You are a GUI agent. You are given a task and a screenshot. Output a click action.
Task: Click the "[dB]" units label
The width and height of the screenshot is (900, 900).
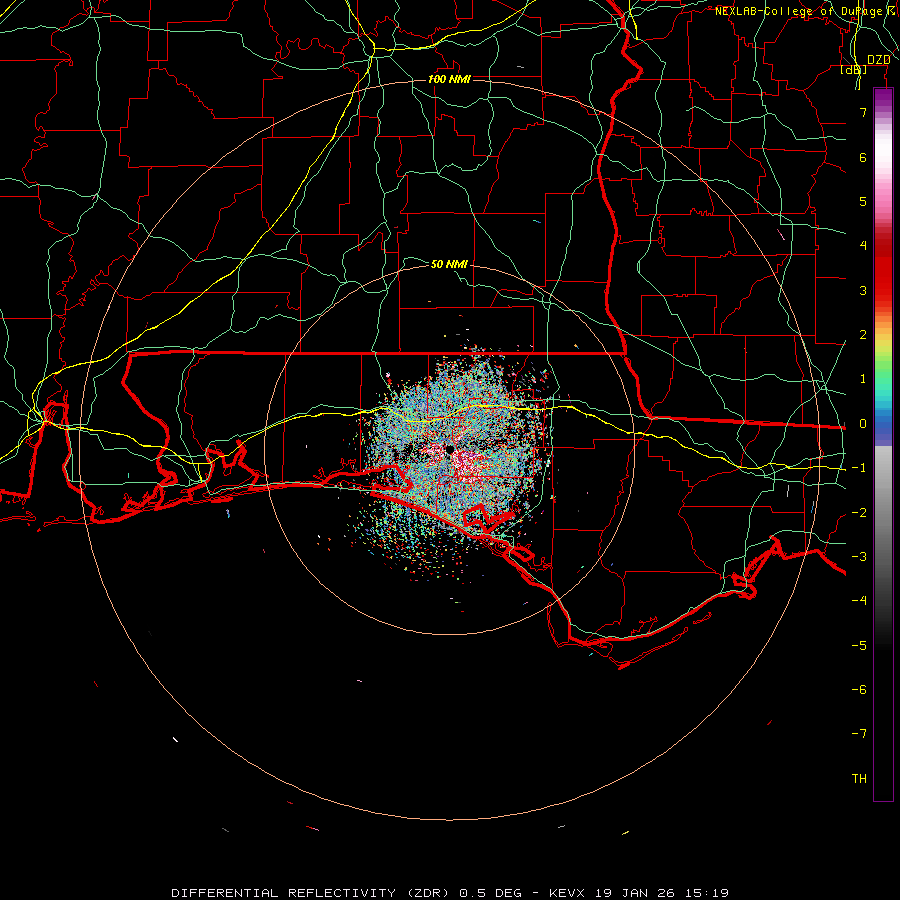pos(854,69)
